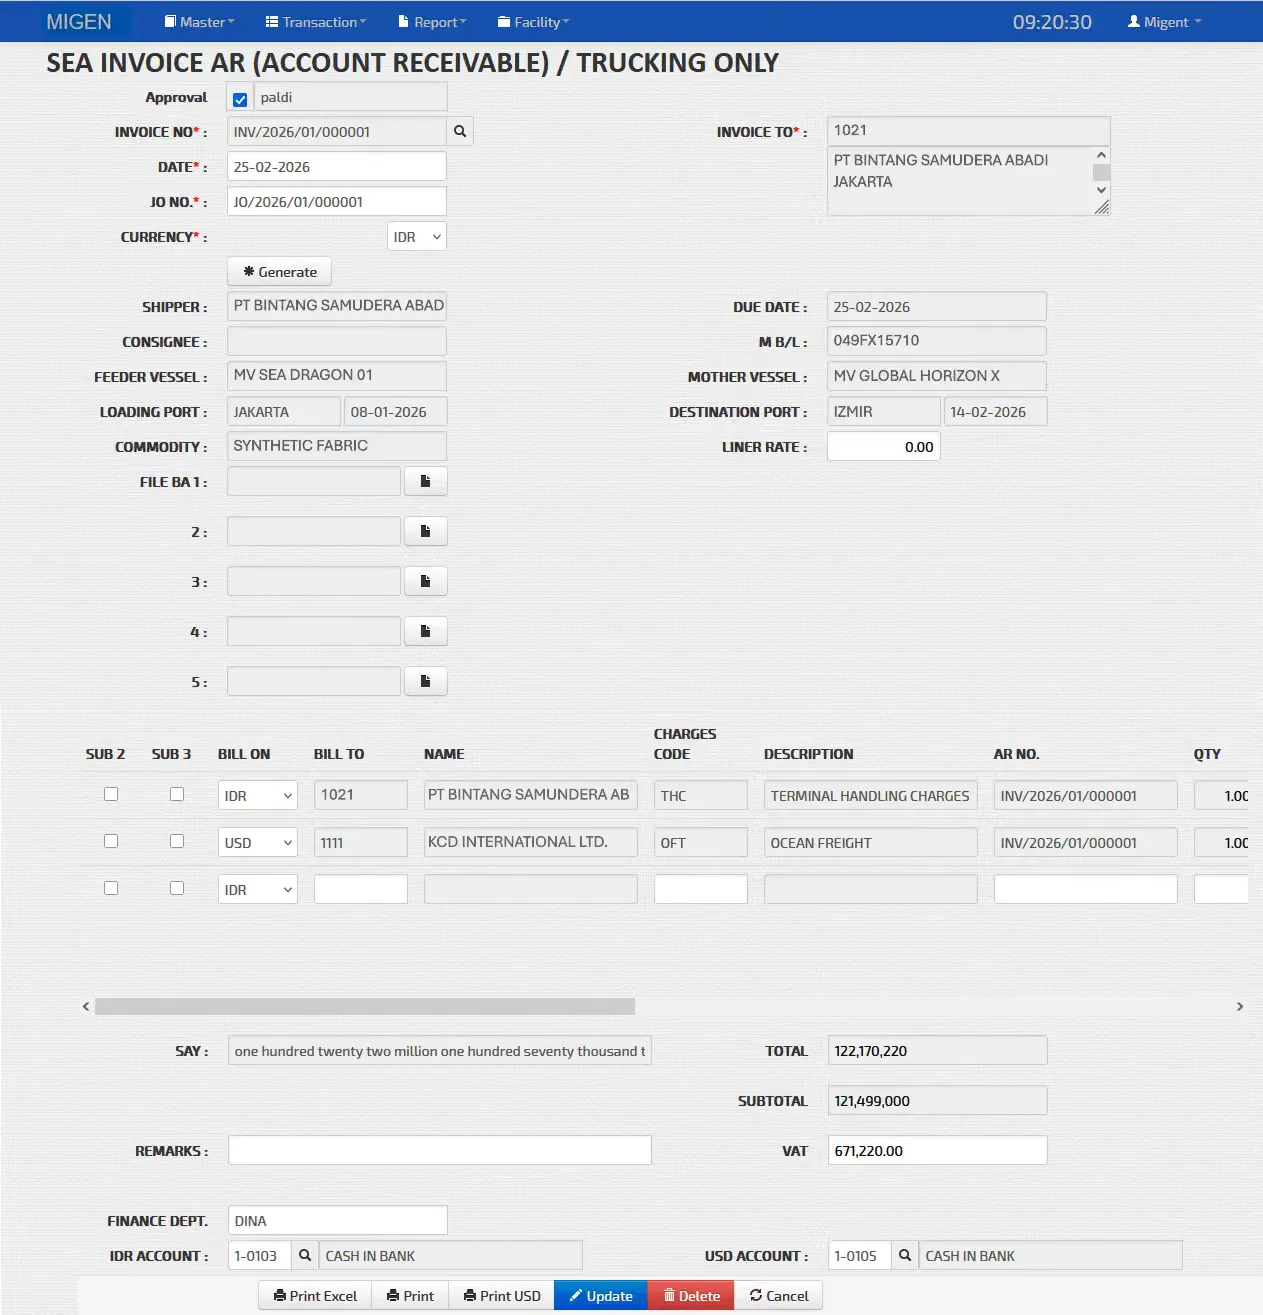1263x1315 pixels.
Task: Click file upload icon for FILE BA 1
Action: 425,481
